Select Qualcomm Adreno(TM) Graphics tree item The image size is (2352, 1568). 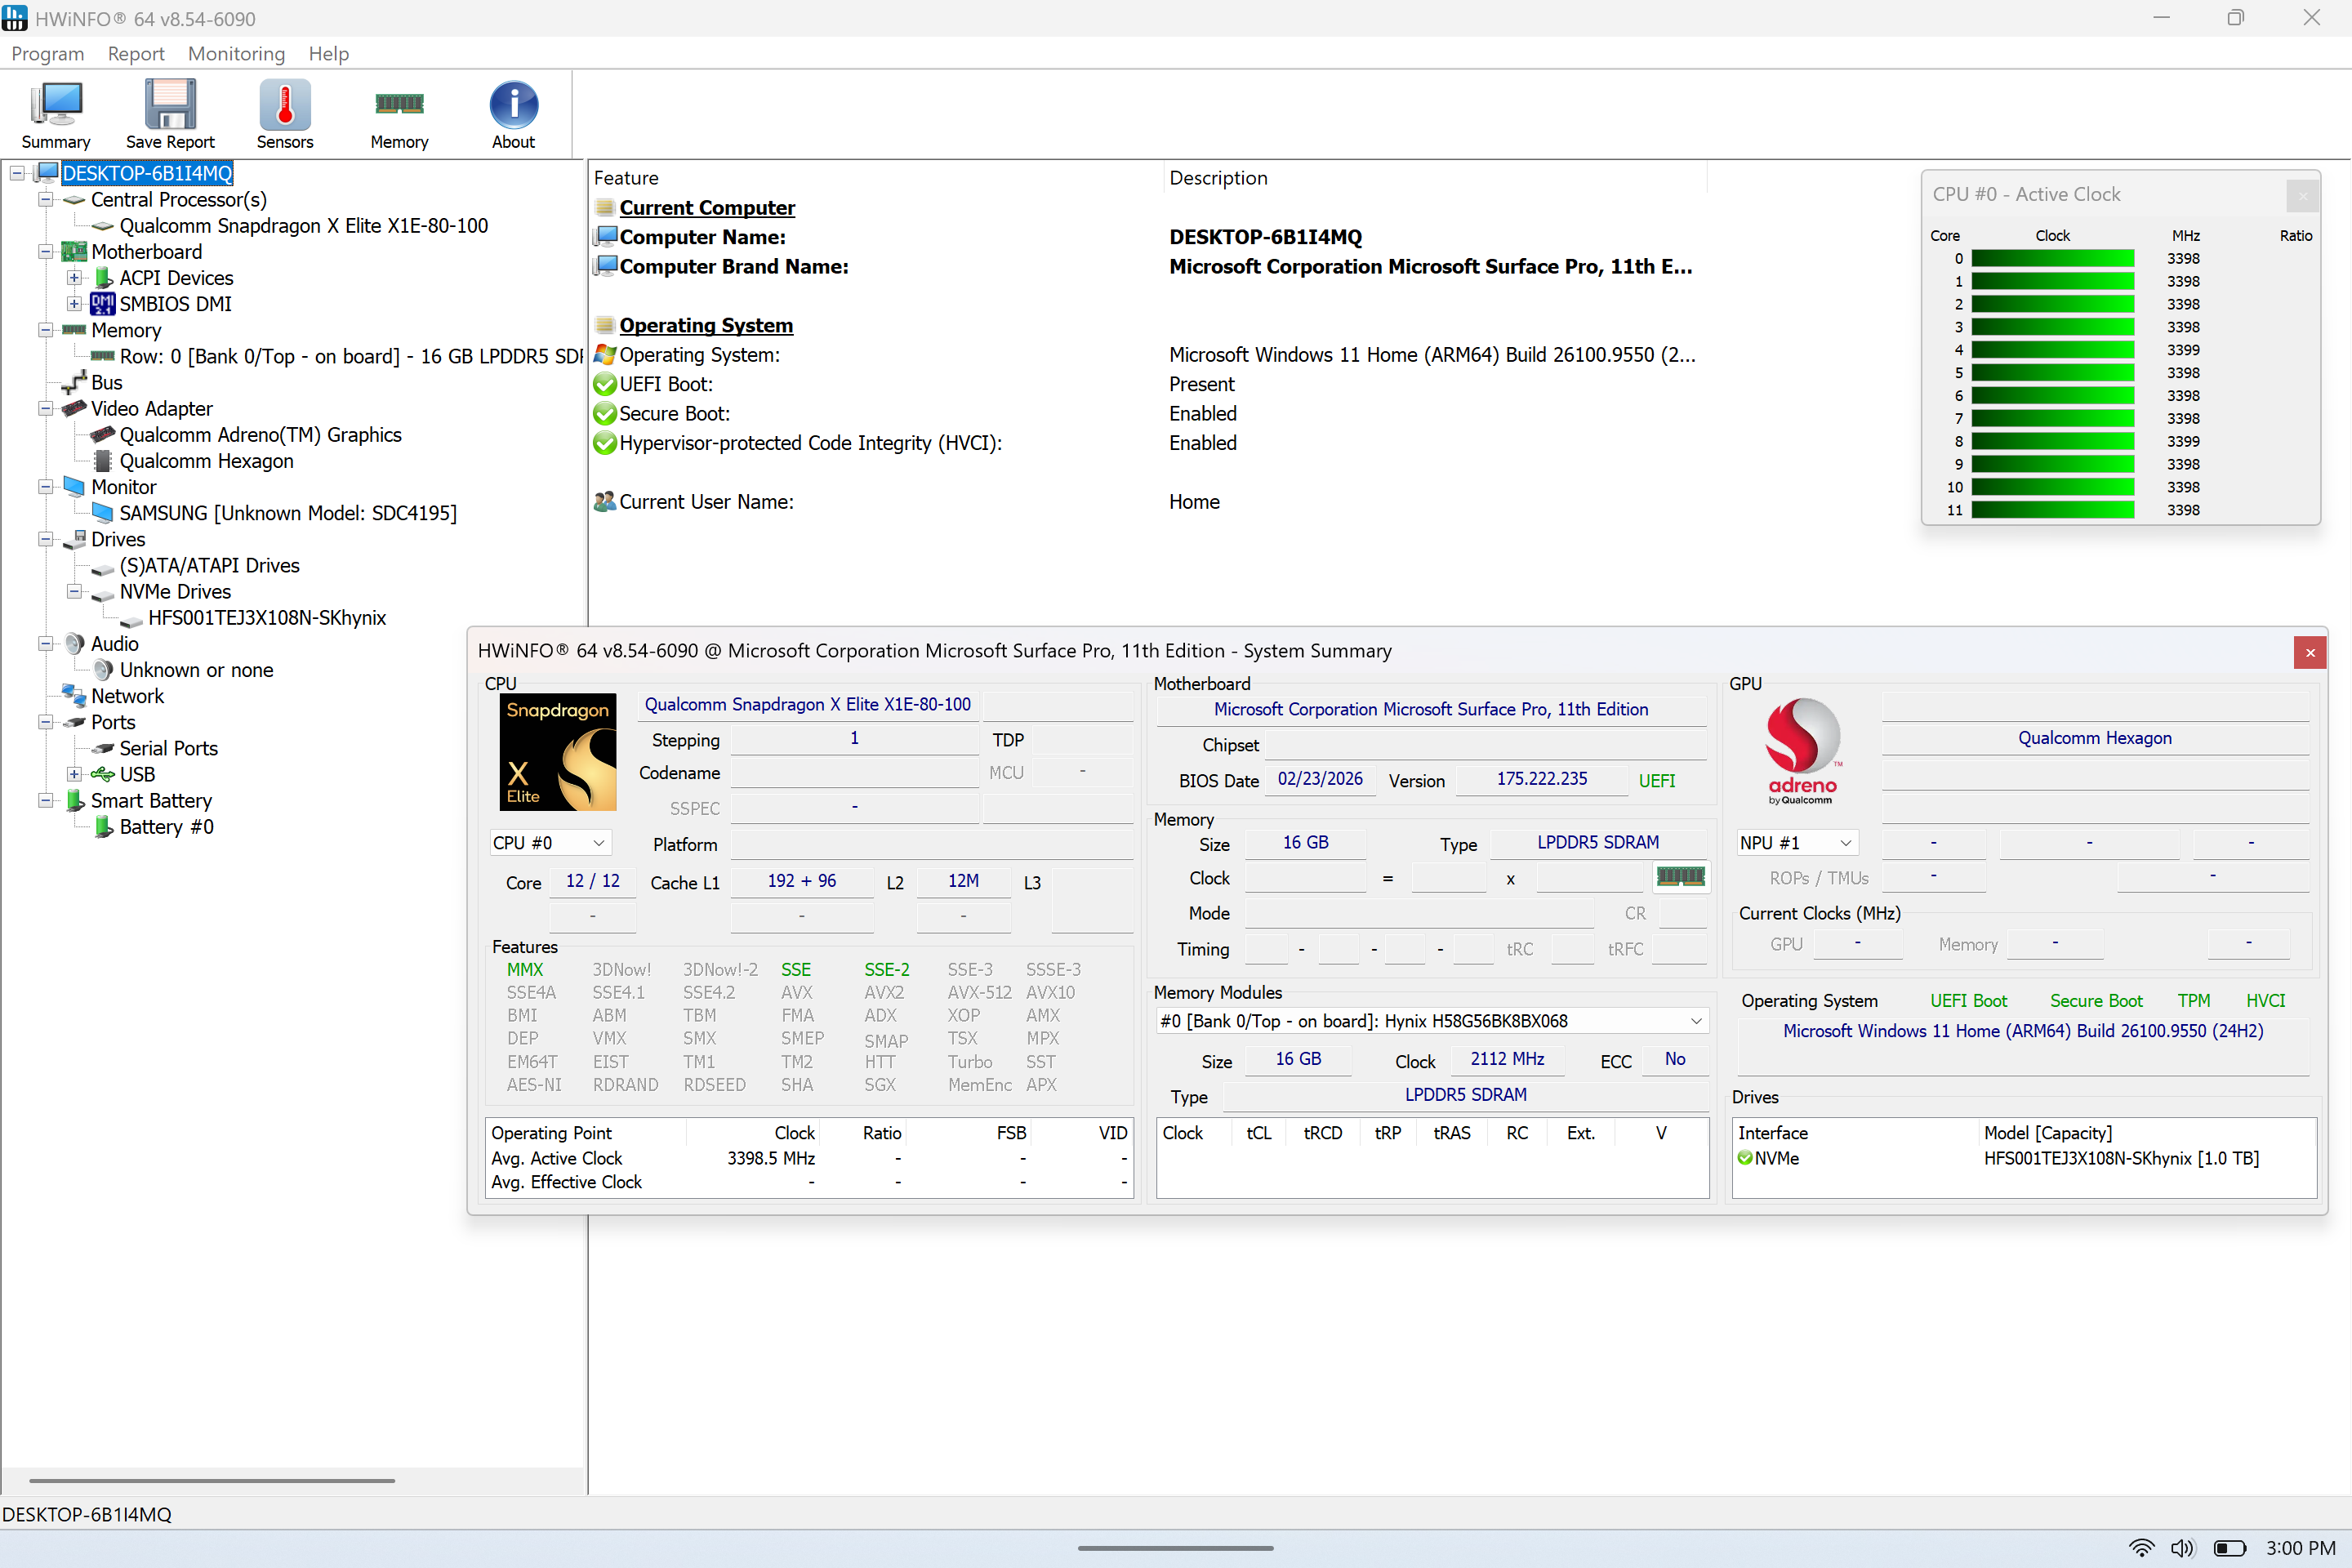[x=260, y=435]
